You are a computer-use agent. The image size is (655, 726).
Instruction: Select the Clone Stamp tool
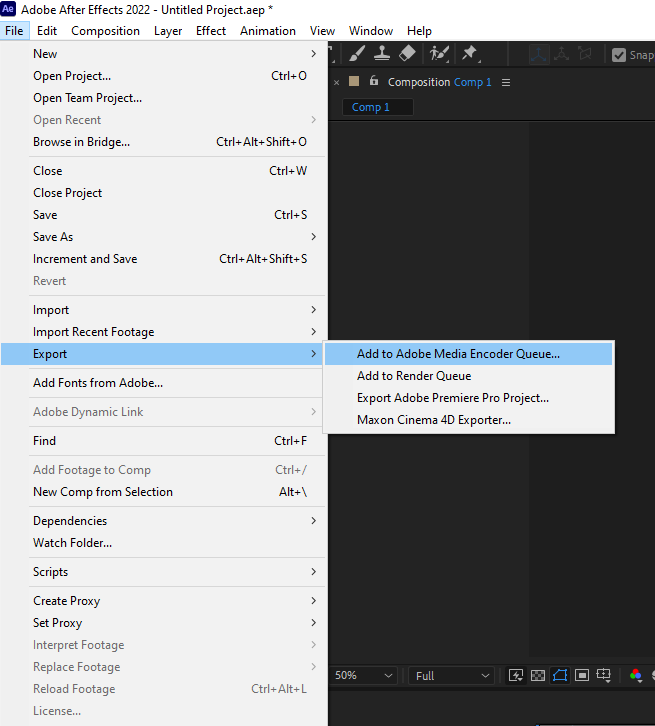point(381,54)
